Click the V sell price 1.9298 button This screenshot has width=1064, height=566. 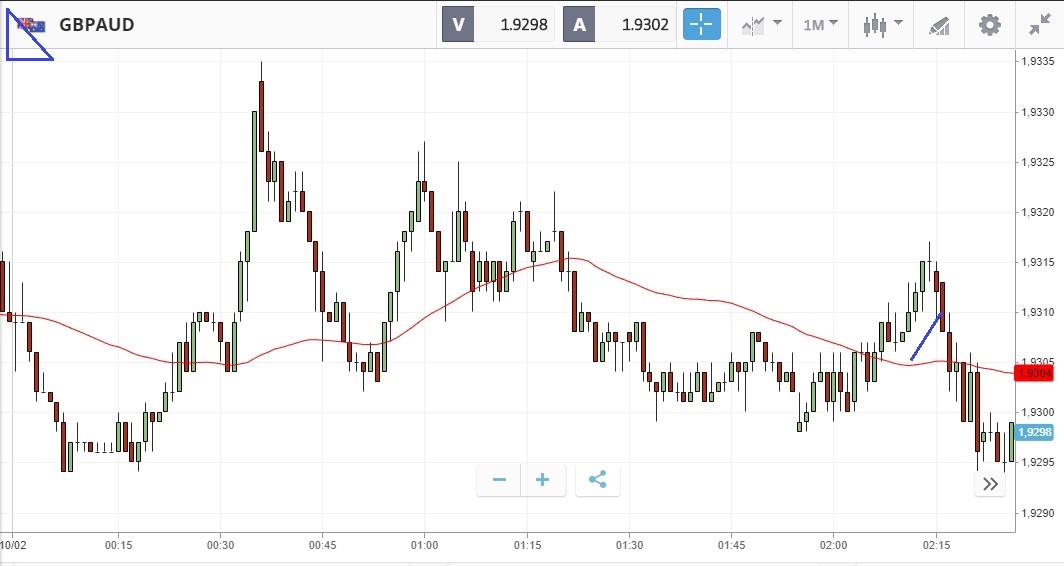coord(499,24)
